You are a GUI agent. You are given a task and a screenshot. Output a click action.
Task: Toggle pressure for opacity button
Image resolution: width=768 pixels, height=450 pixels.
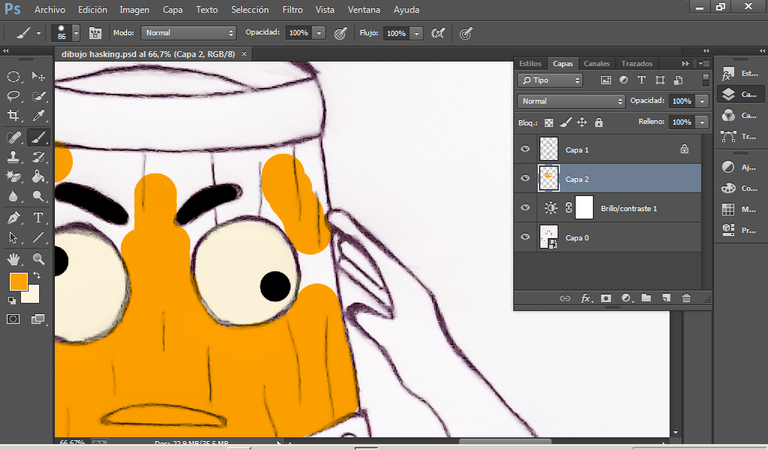pos(340,33)
